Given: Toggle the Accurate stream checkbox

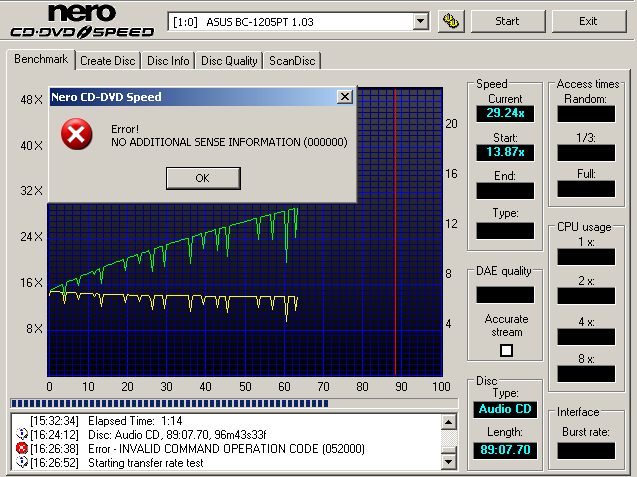Looking at the screenshot, I should tap(506, 351).
